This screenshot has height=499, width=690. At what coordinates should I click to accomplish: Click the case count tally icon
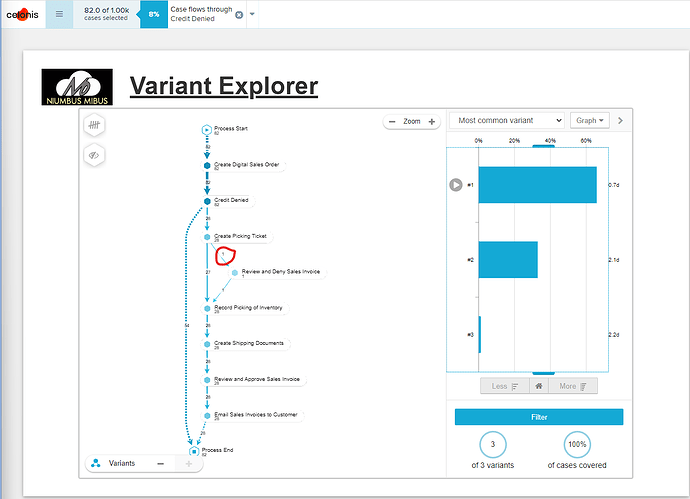click(x=92, y=127)
